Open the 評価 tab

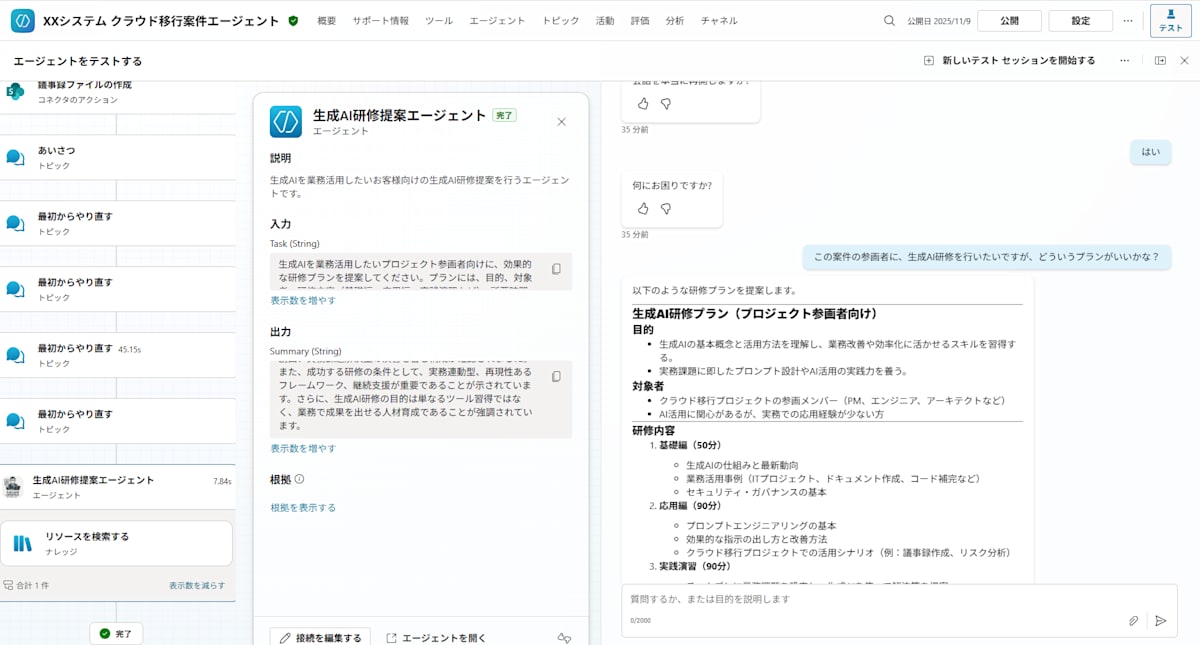tap(640, 20)
